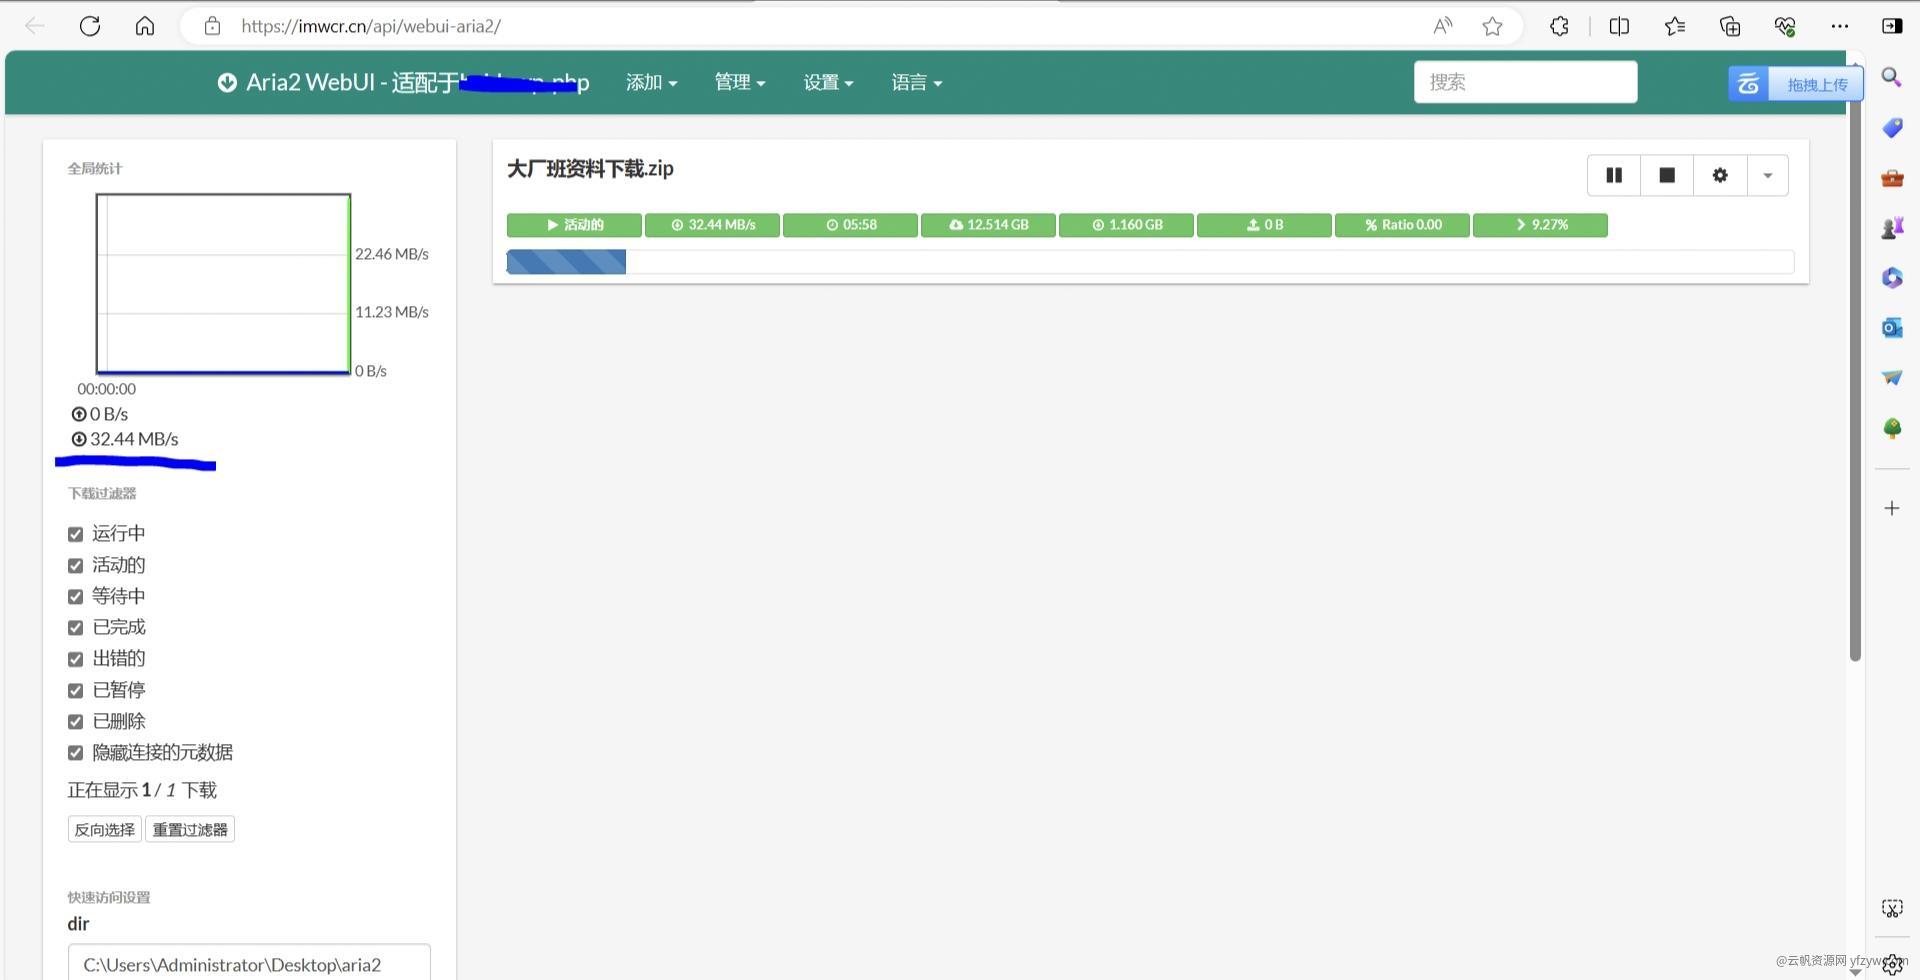Screen dimensions: 1920x980
Task: Focus the 搜索 search box
Action: click(x=1525, y=82)
